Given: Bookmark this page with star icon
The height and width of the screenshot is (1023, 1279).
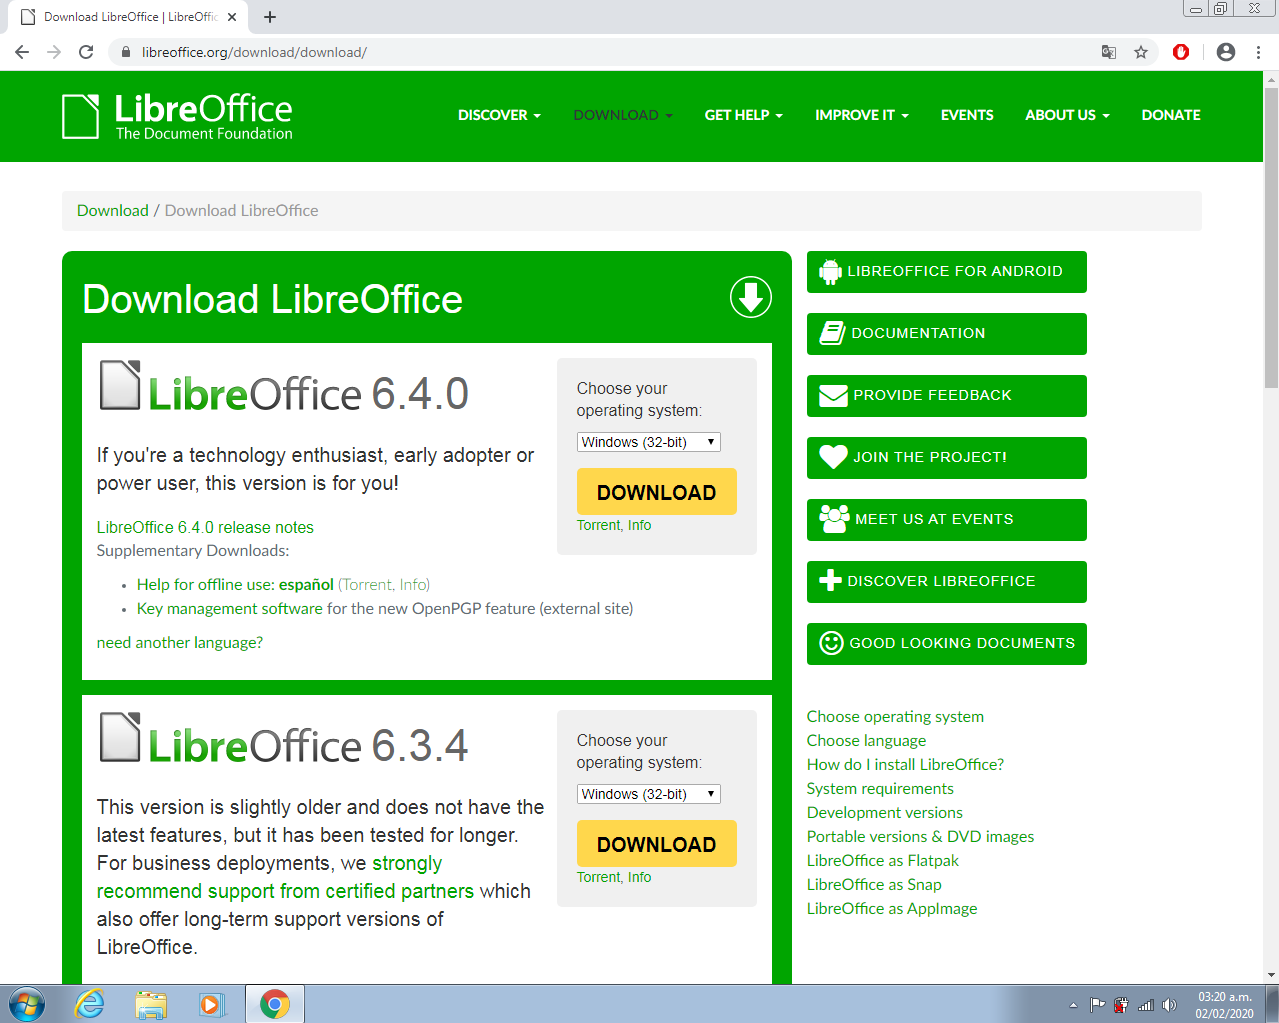Looking at the screenshot, I should (x=1141, y=52).
